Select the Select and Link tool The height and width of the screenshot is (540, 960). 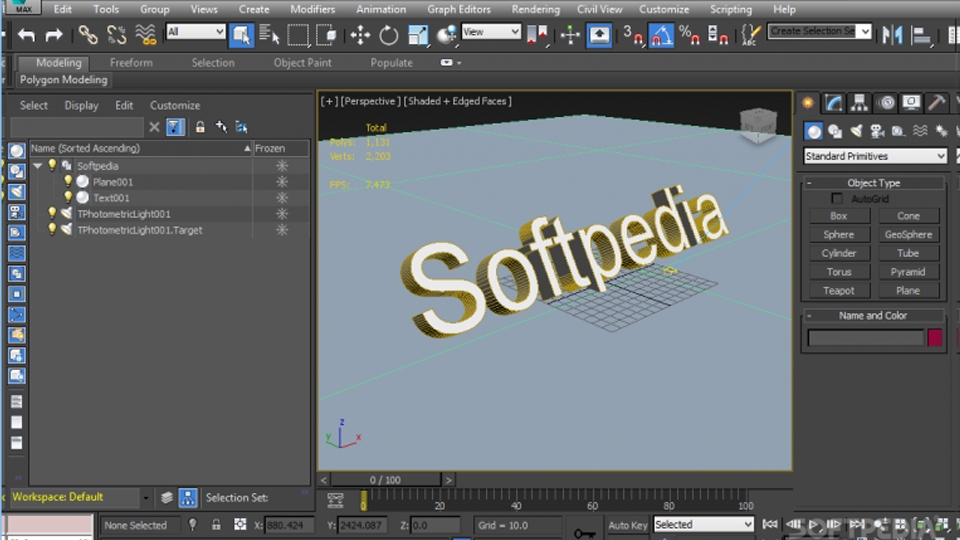click(x=88, y=35)
